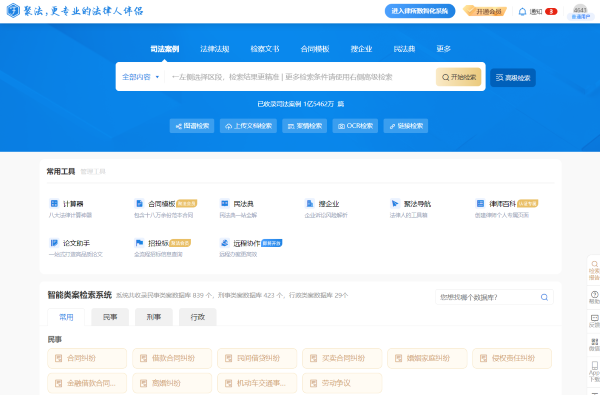Click the App下载 phone icon in sidebar

[x=594, y=365]
